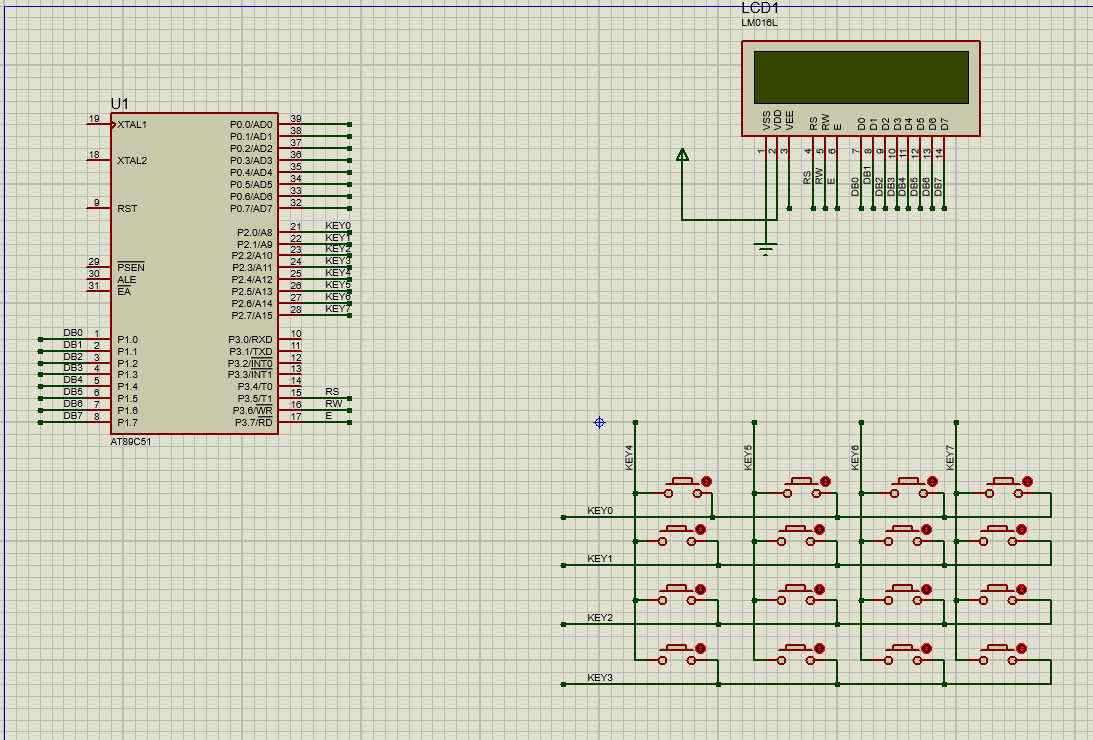Click the P1.0 pin label on U1
This screenshot has width=1093, height=740.
(x=128, y=339)
